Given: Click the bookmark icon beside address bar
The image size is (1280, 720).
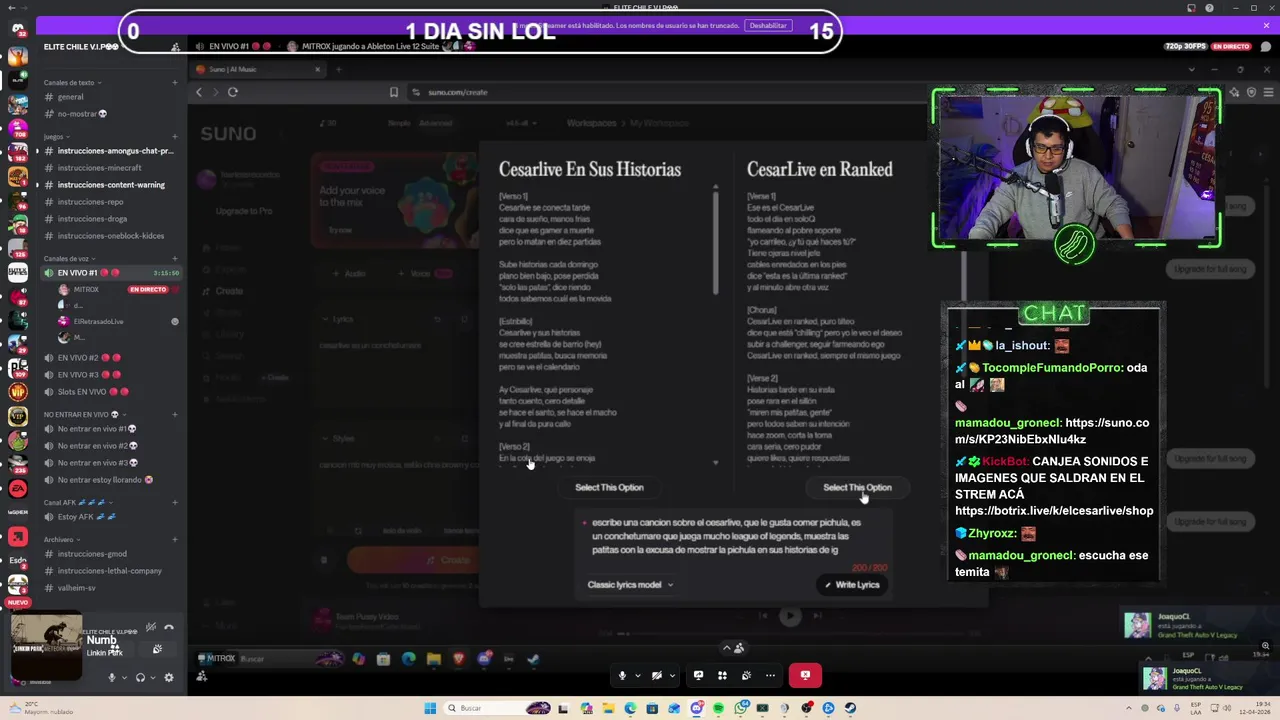Looking at the screenshot, I should tap(393, 92).
